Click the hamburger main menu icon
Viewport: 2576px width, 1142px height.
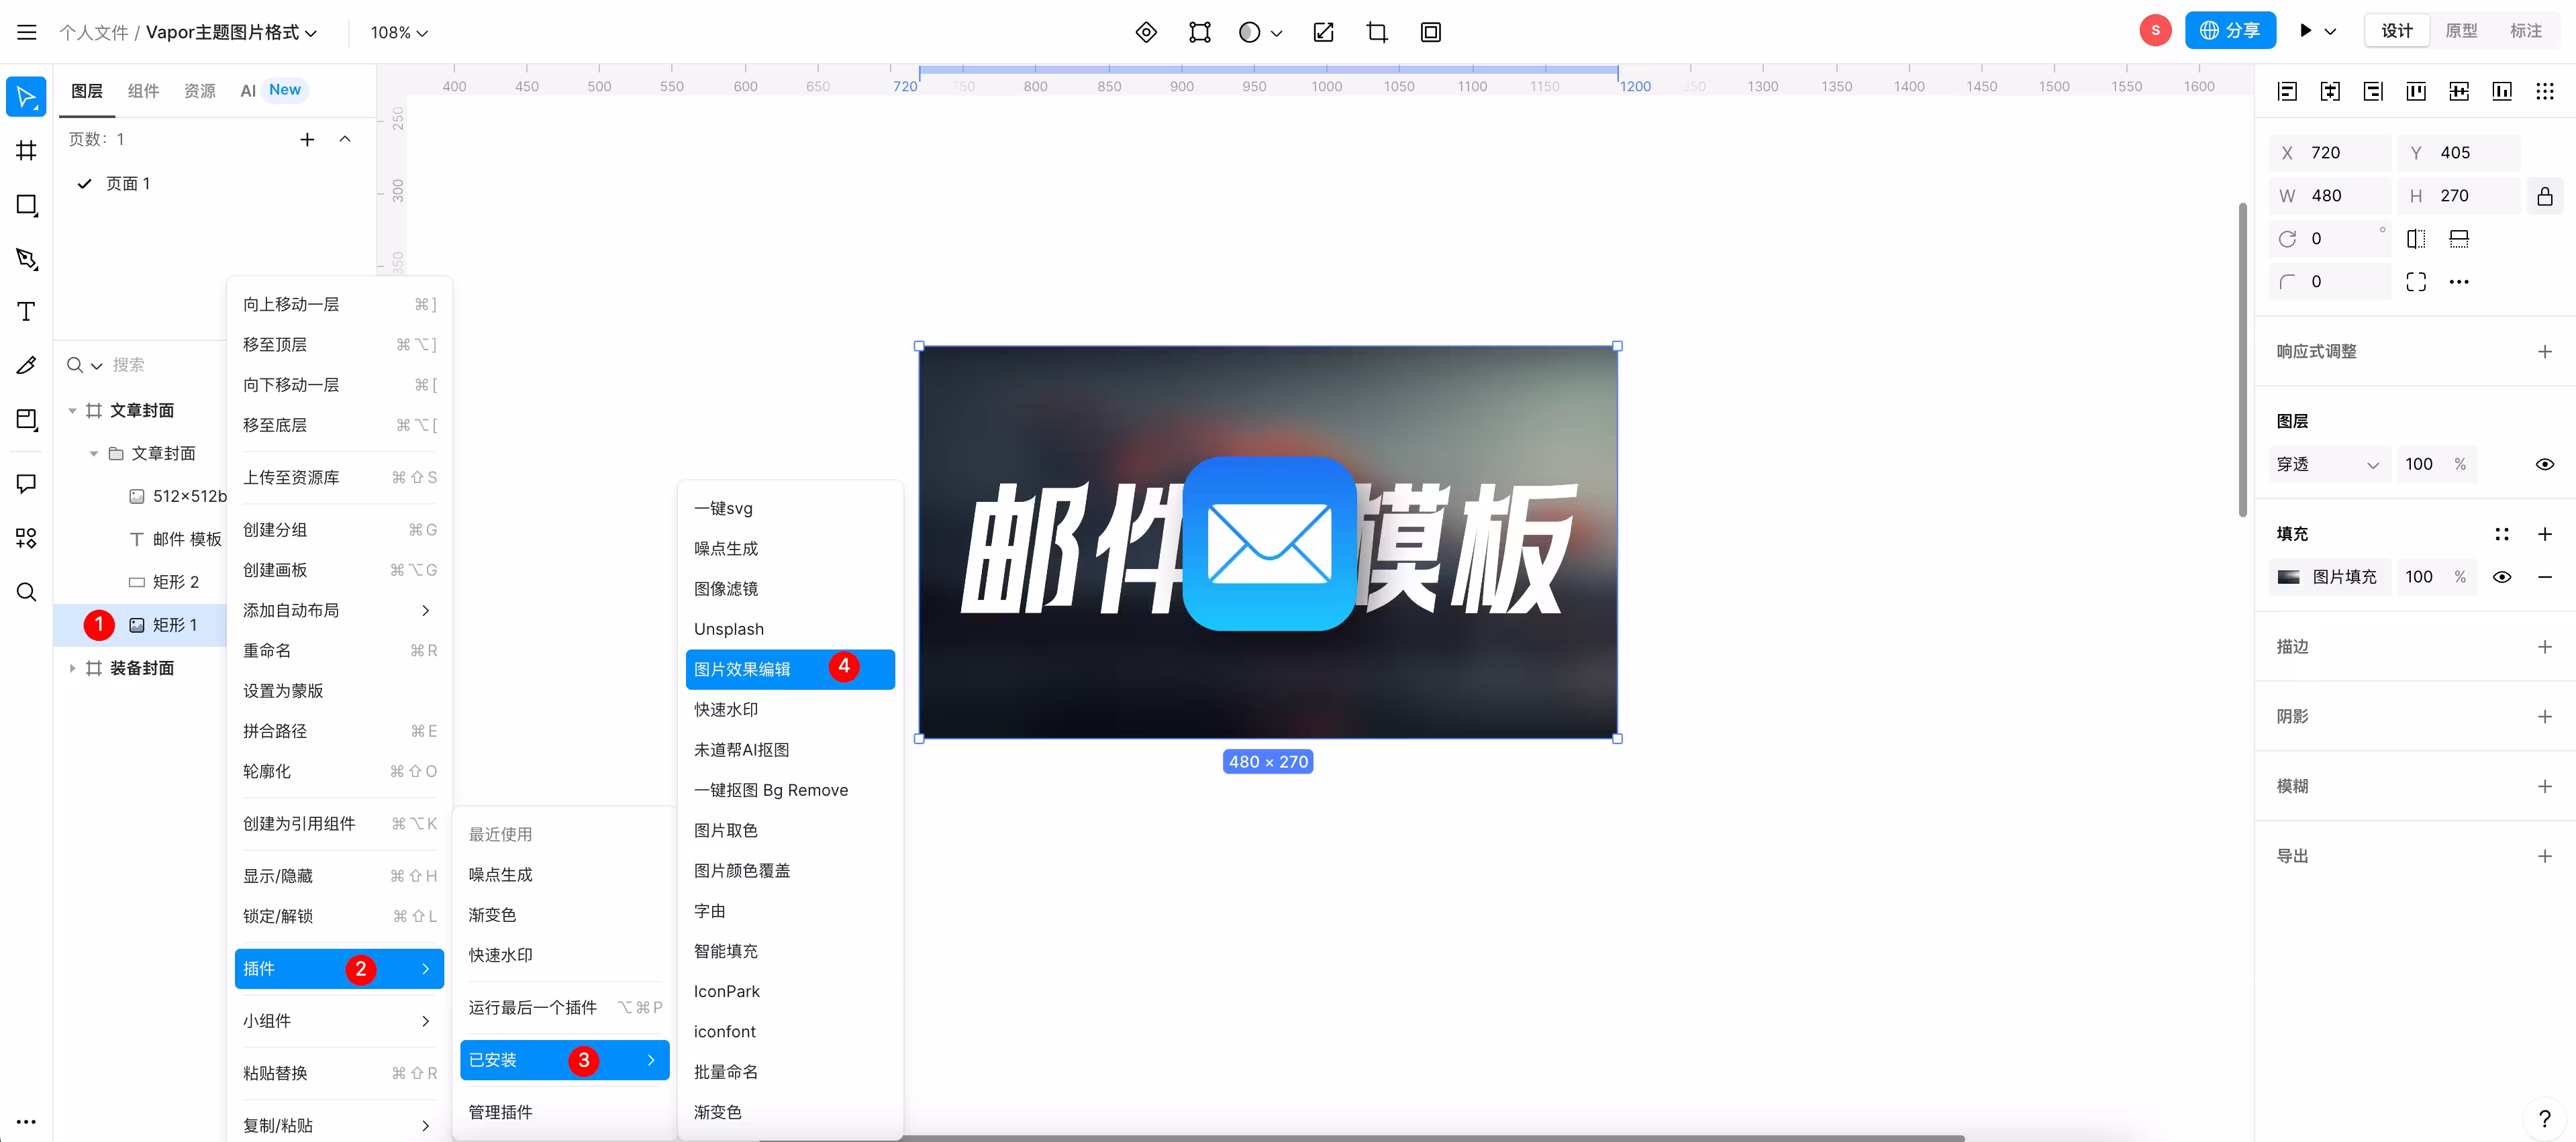pyautogui.click(x=27, y=32)
